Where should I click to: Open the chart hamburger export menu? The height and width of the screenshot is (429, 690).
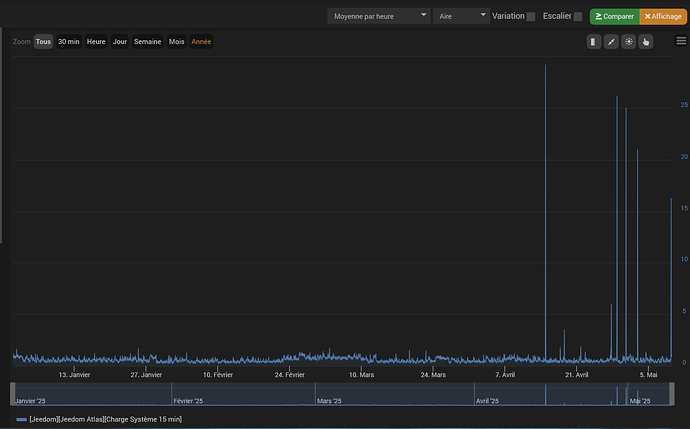681,41
